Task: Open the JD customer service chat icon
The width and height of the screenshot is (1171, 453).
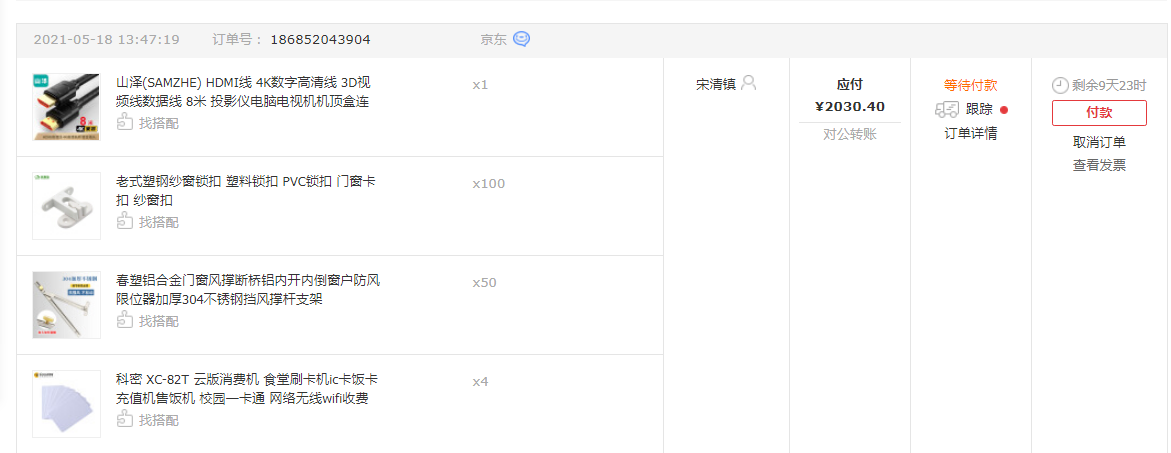Action: pyautogui.click(x=521, y=40)
